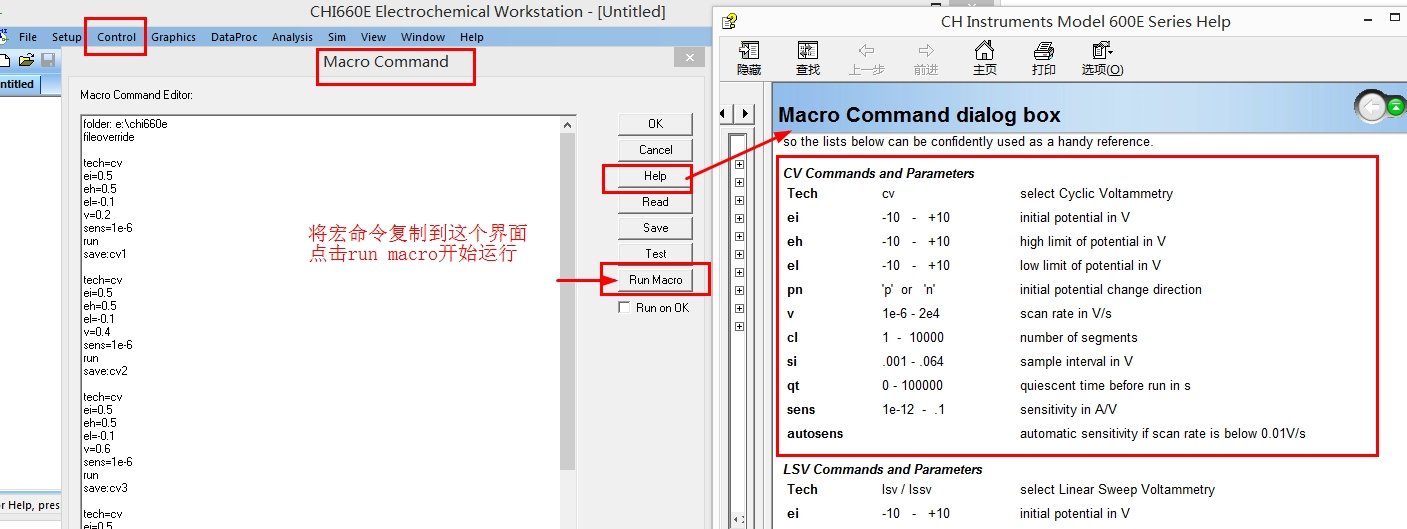Viewport: 1407px width, 529px height.
Task: Click the New file toolbar icon
Action: pos(5,61)
